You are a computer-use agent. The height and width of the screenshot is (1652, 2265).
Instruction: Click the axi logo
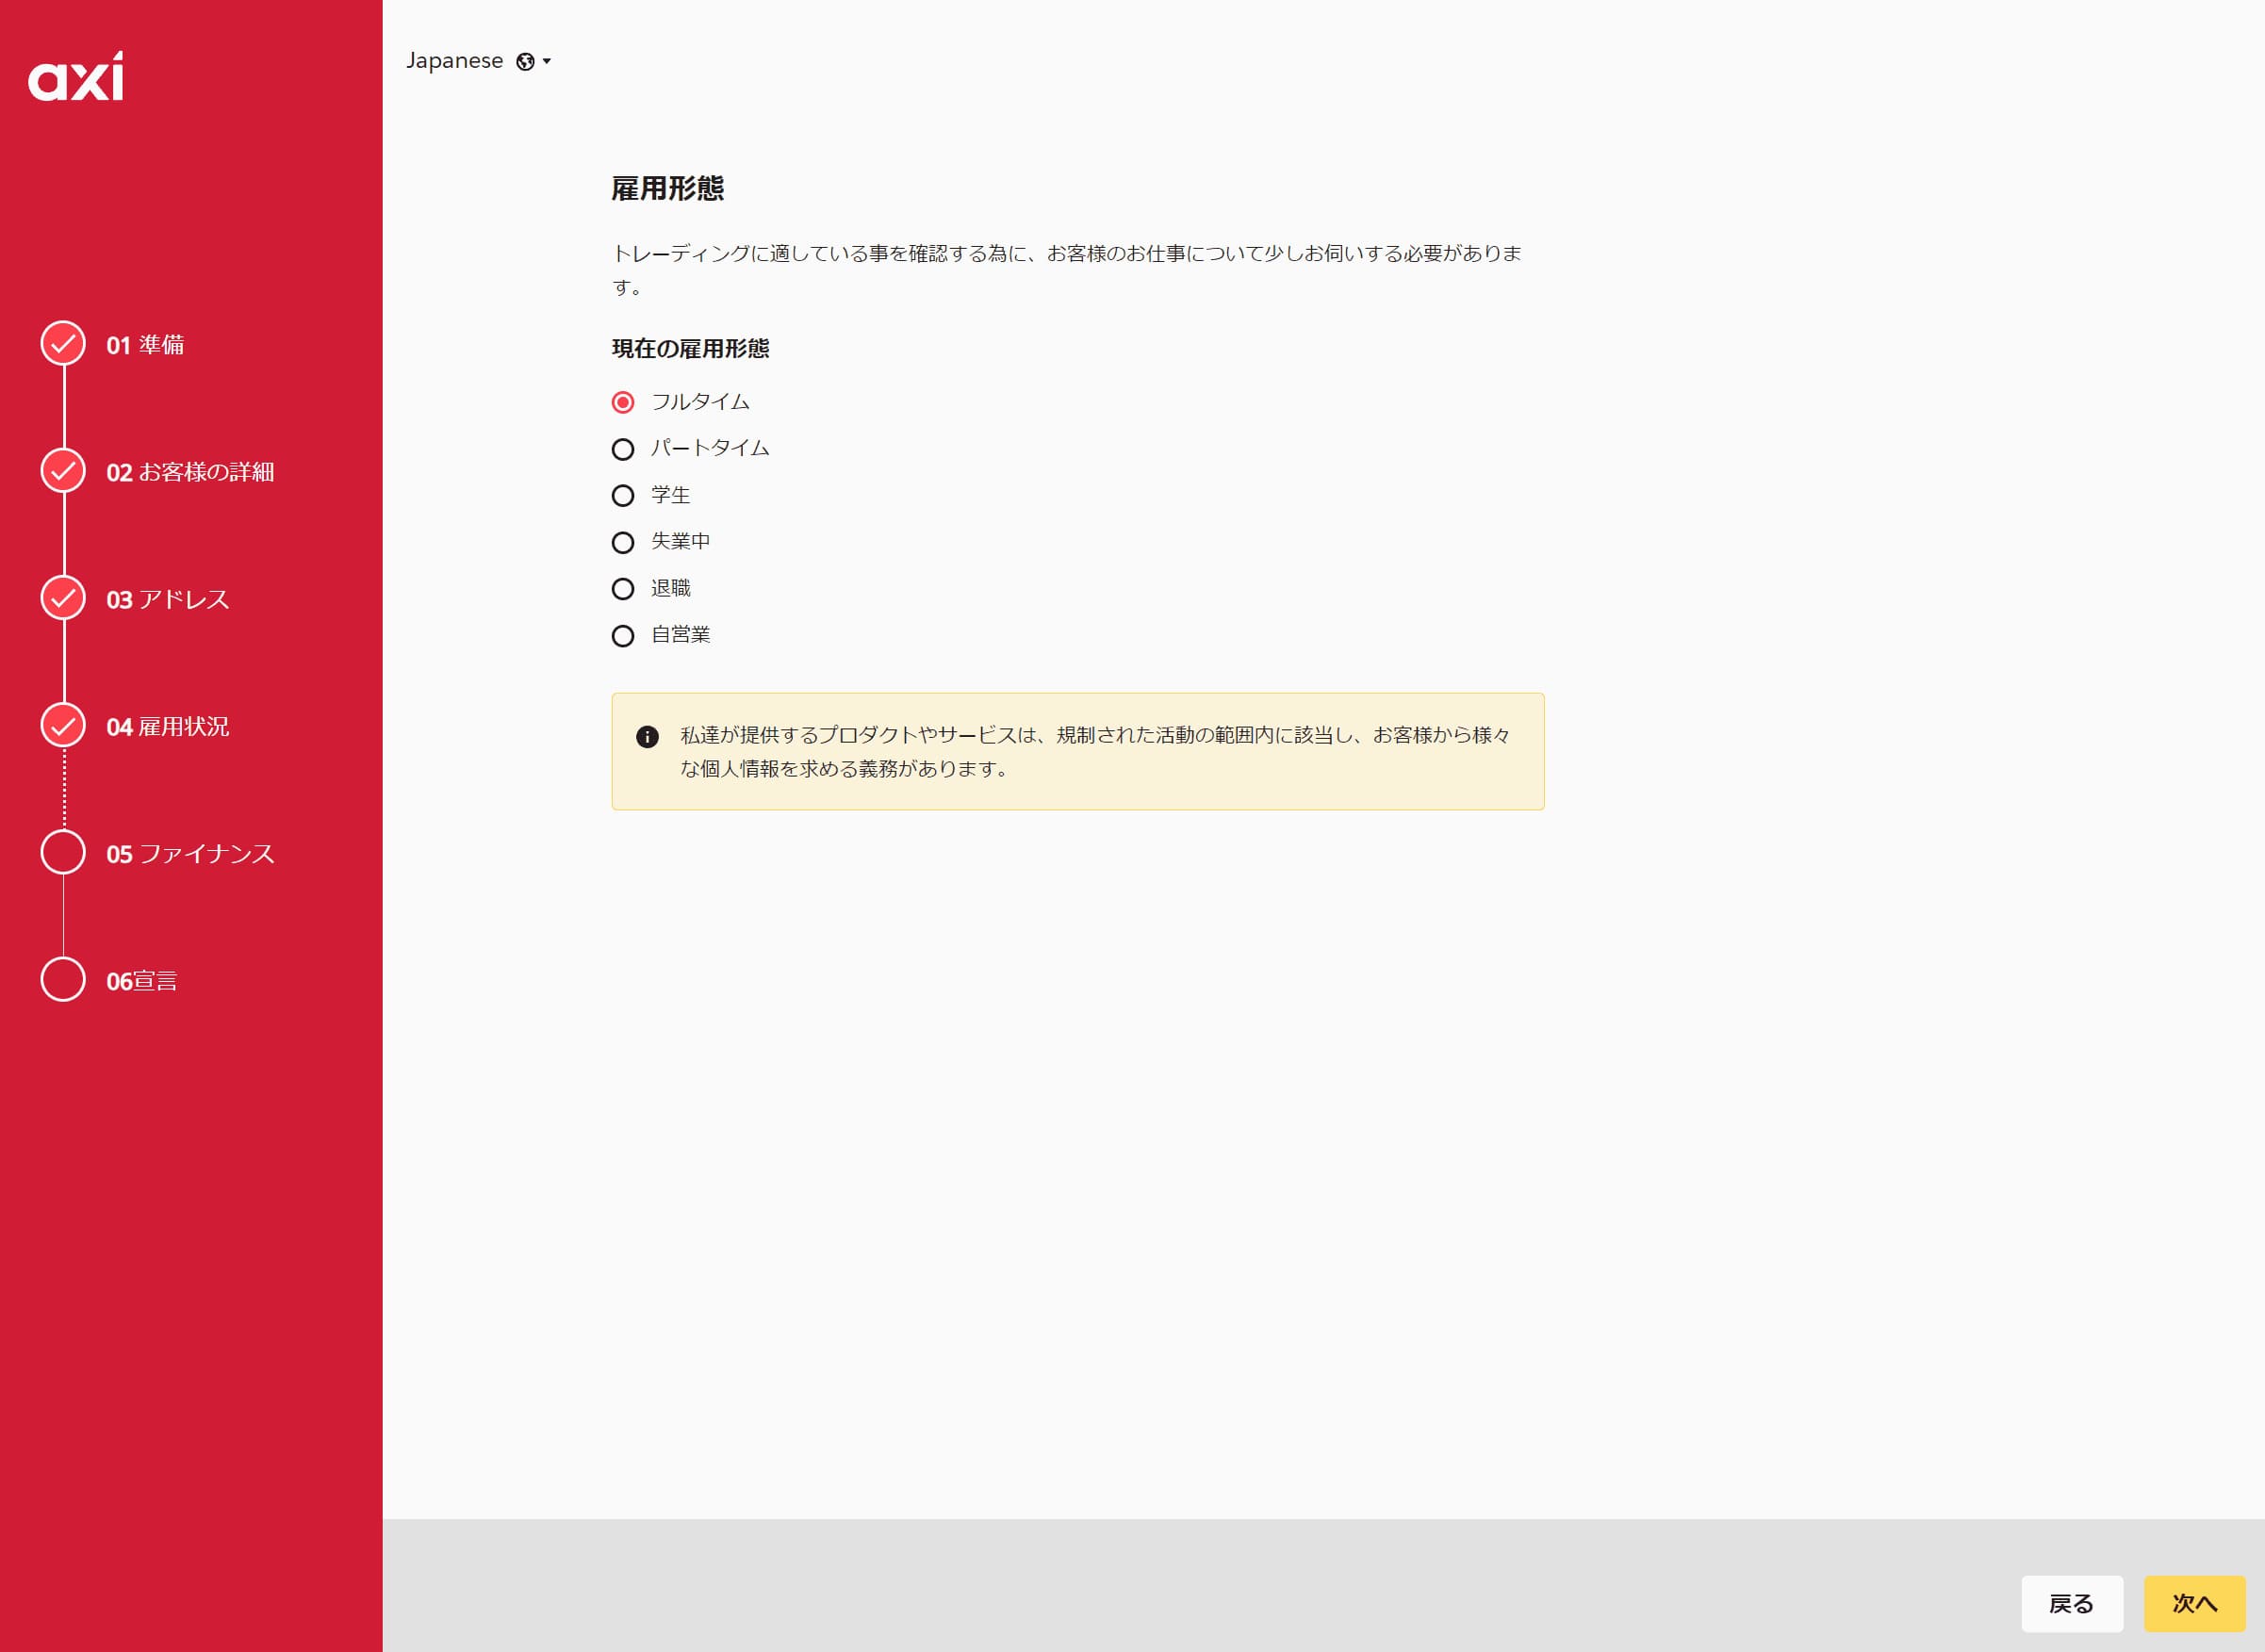(76, 76)
